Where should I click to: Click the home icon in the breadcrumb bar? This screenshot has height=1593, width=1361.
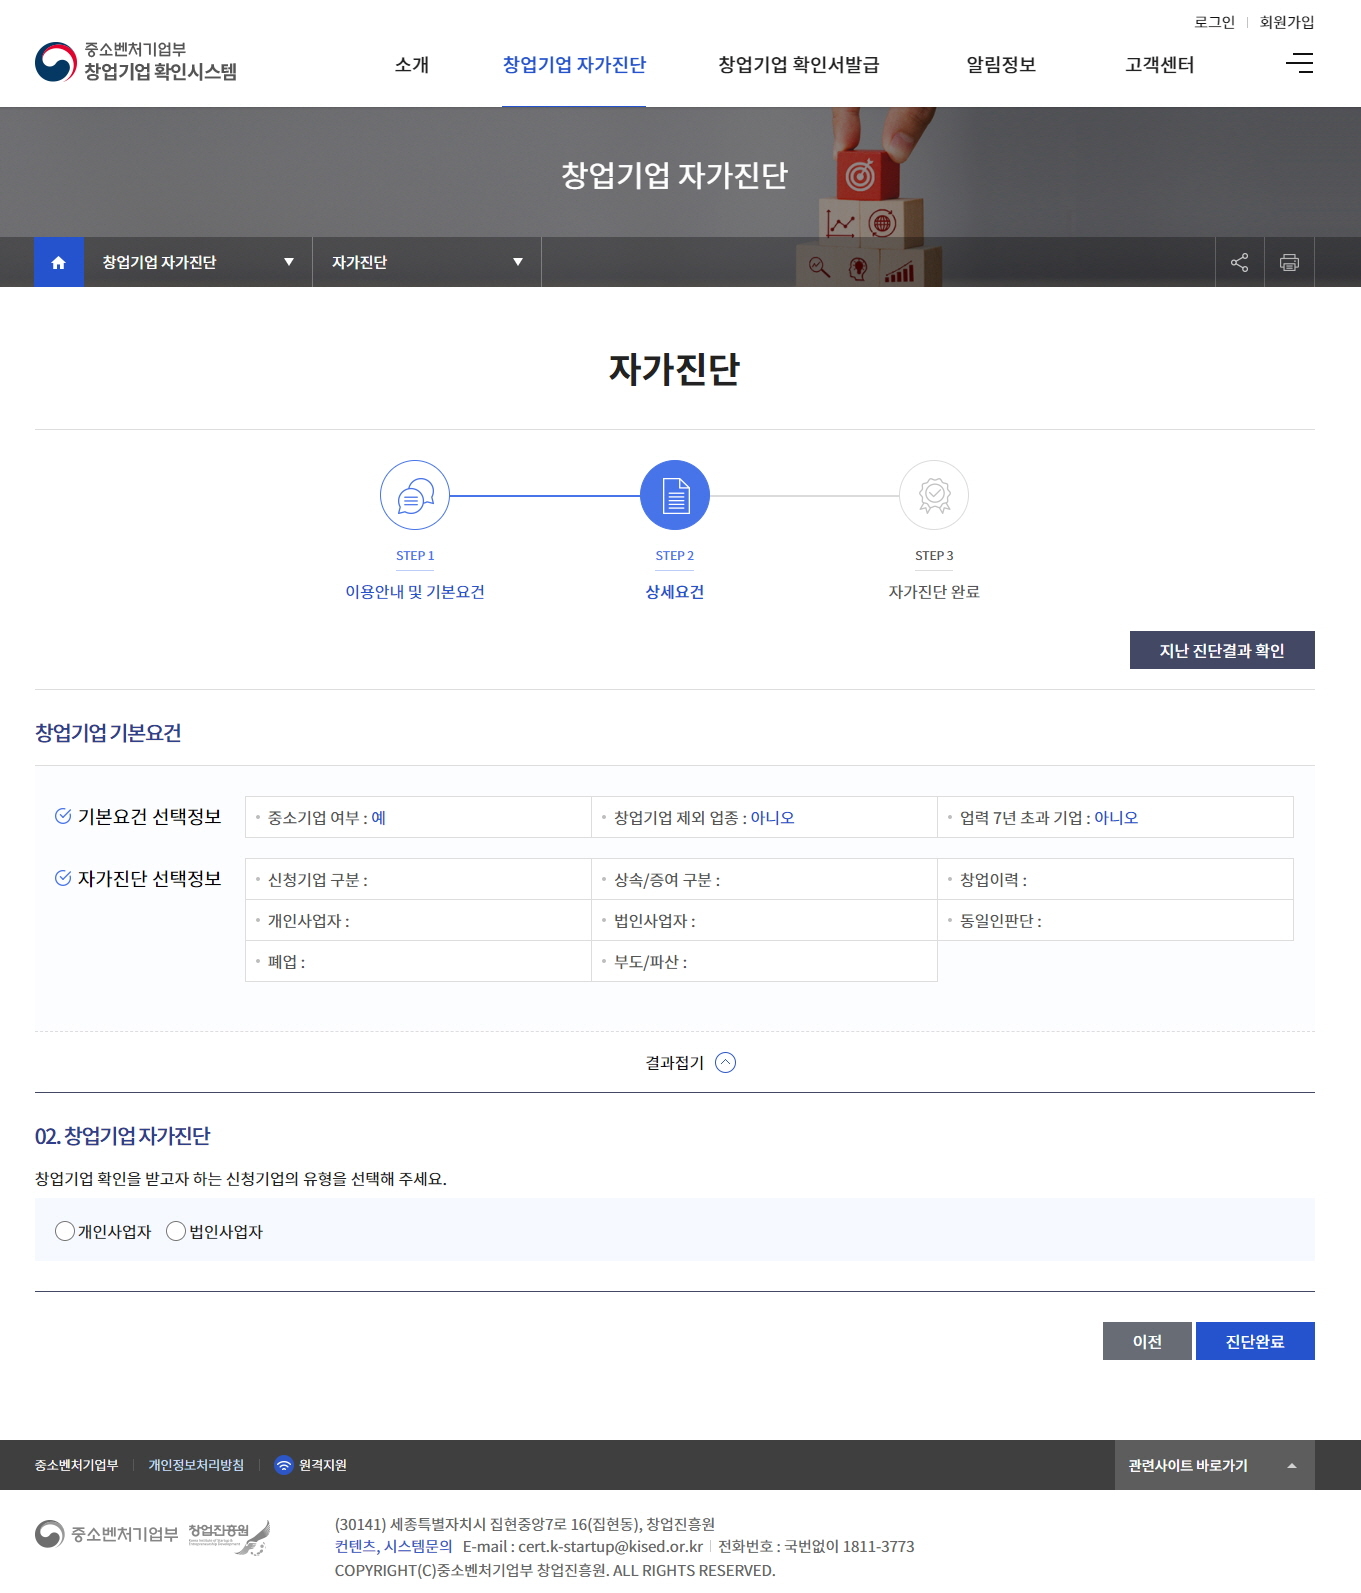click(59, 262)
